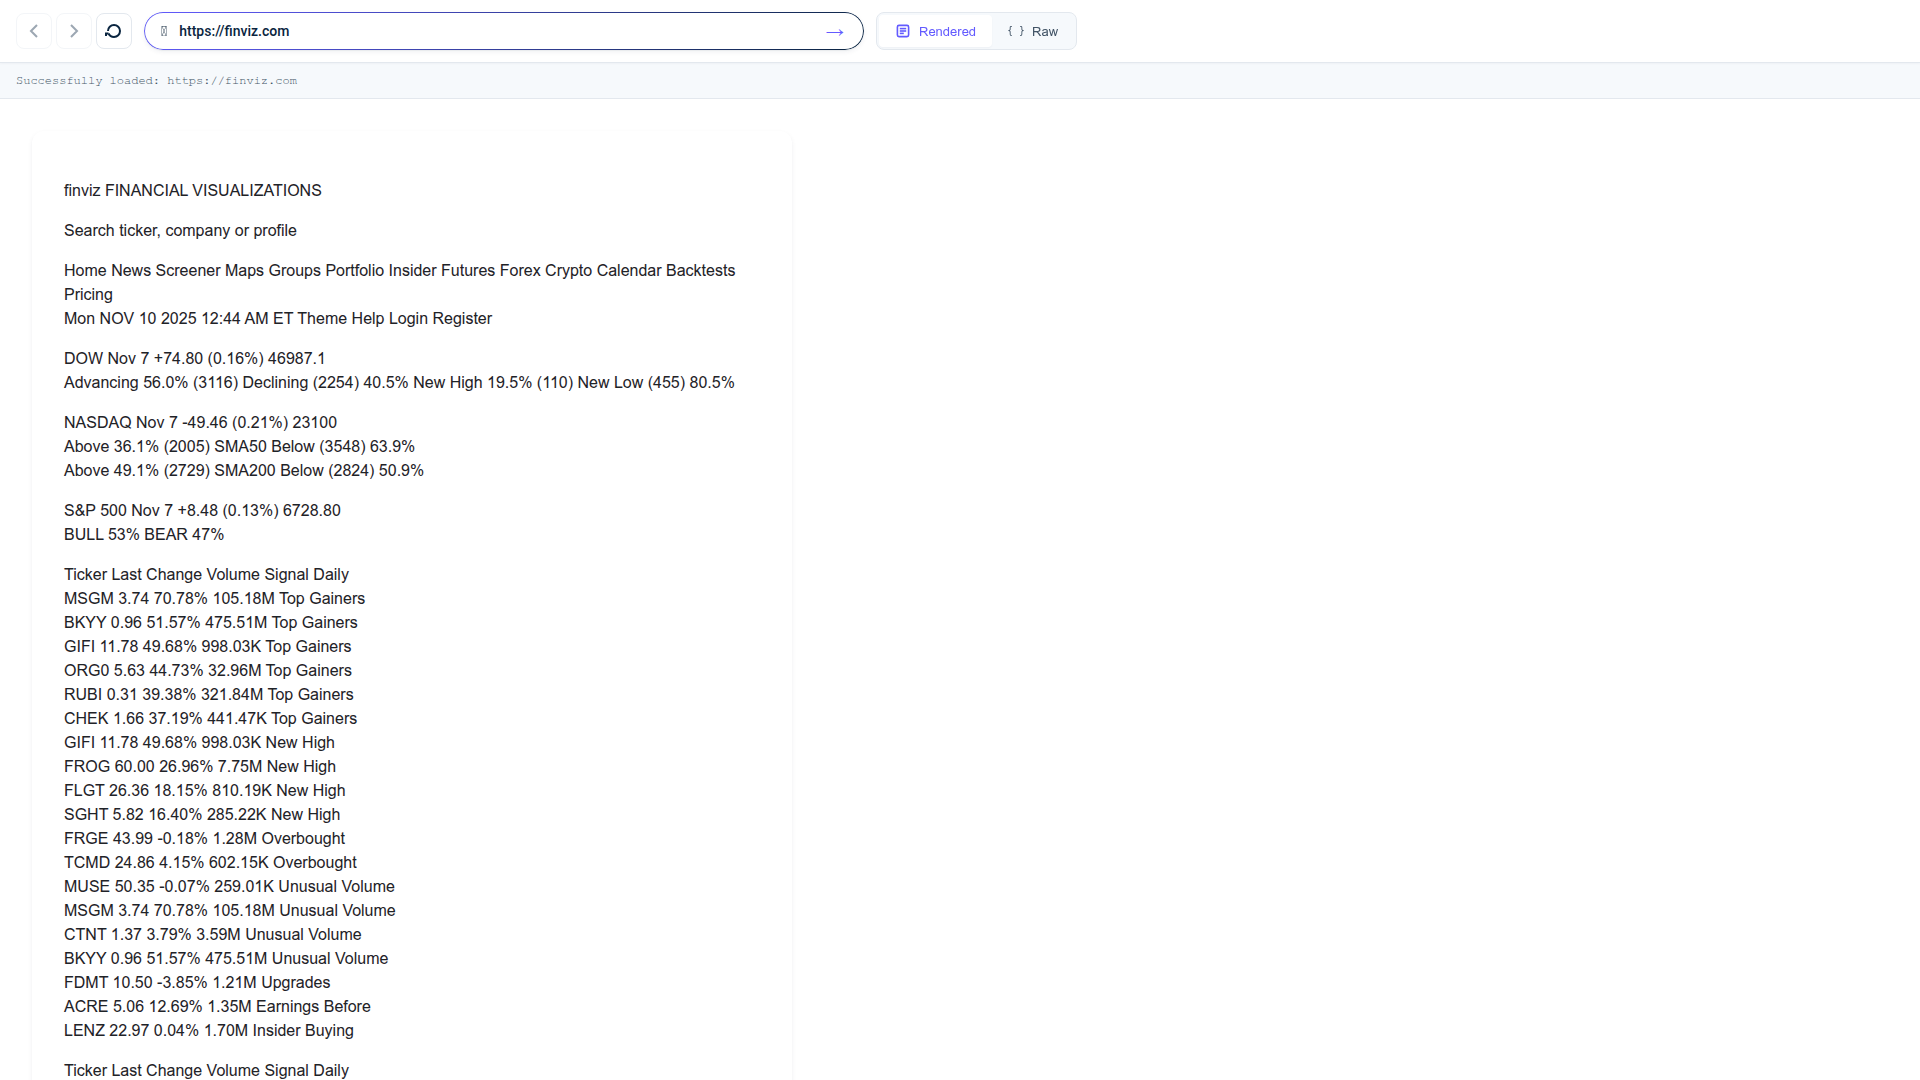The image size is (1920, 1080).
Task: Click the 'Above 36.1% (2005) SMA50' line
Action: (239, 446)
